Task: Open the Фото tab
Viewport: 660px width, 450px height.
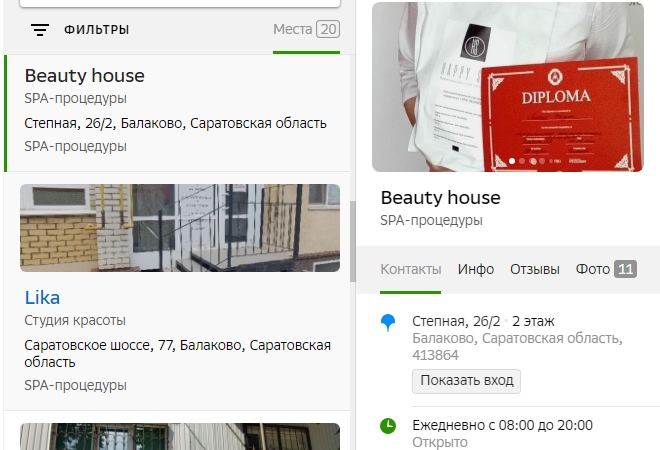Action: click(x=593, y=269)
